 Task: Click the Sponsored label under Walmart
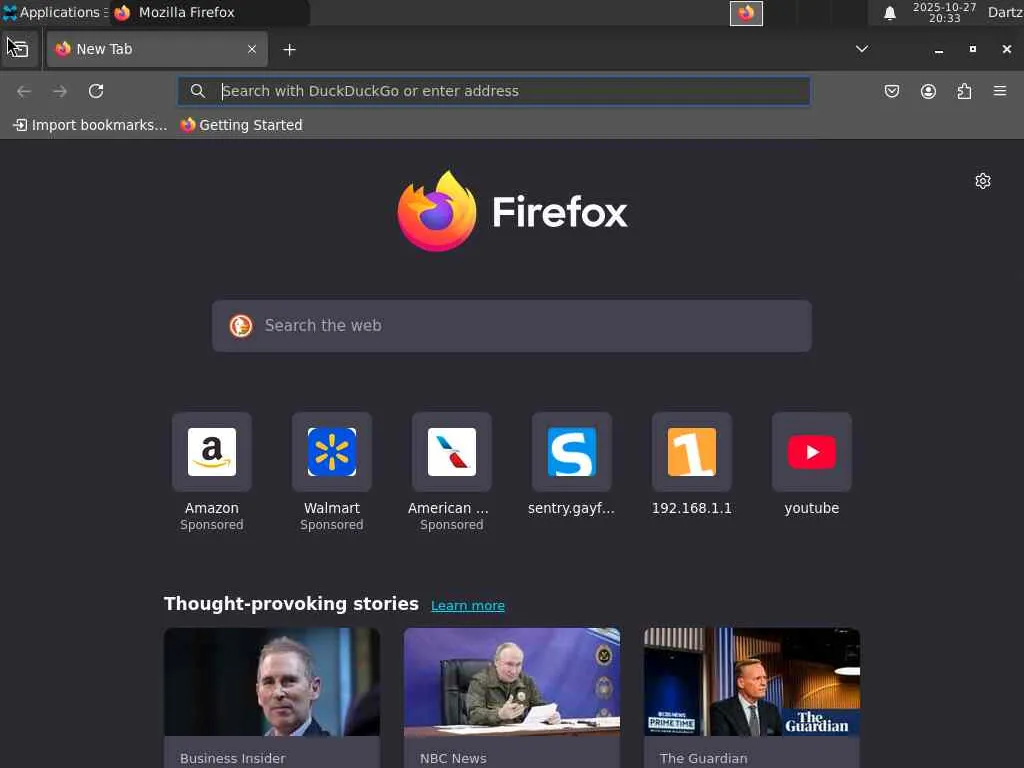tap(332, 525)
